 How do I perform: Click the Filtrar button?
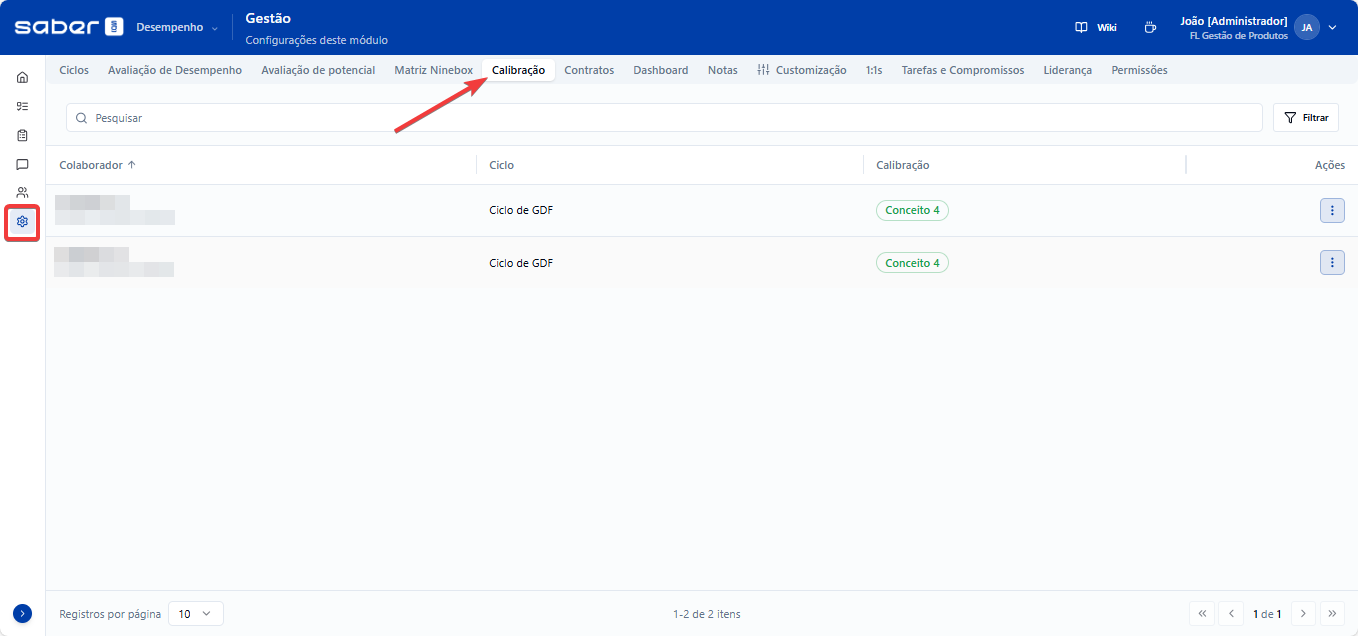[1305, 118]
